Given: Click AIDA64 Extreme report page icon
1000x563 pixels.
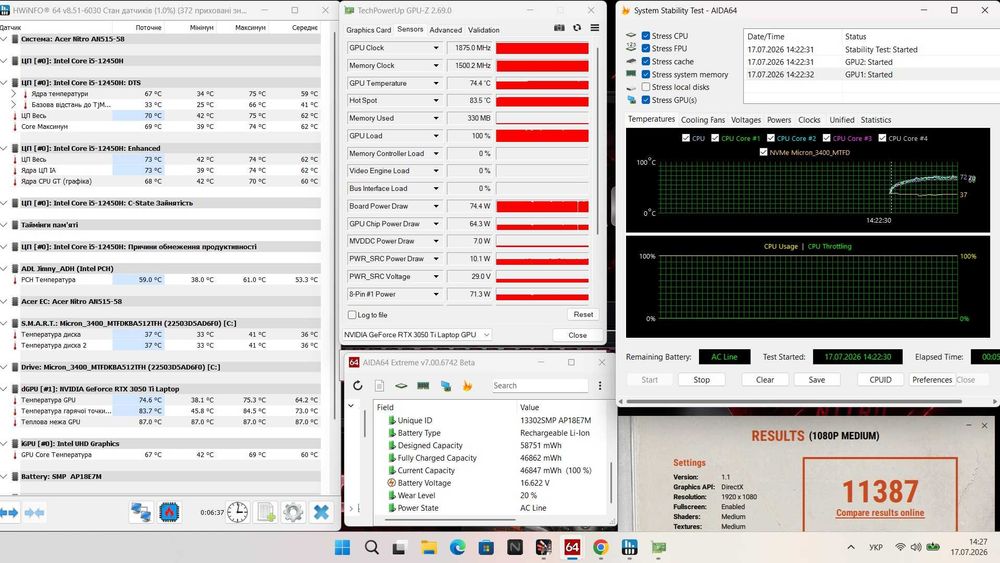Looking at the screenshot, I should [x=379, y=386].
